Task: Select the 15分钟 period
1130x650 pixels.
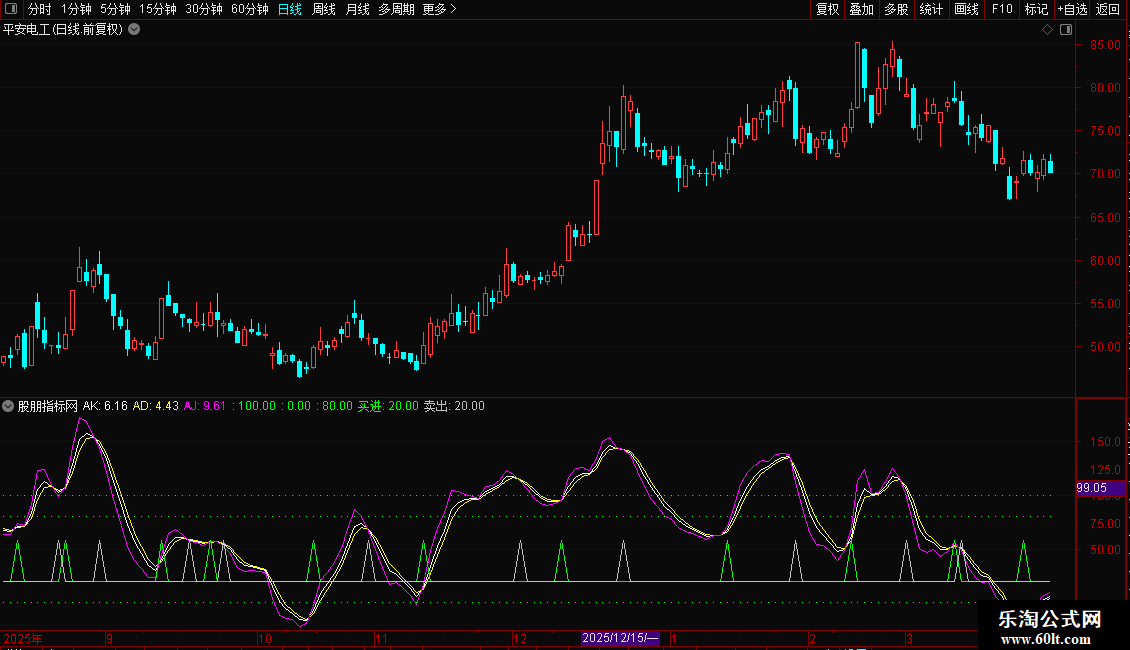Action: pos(158,9)
